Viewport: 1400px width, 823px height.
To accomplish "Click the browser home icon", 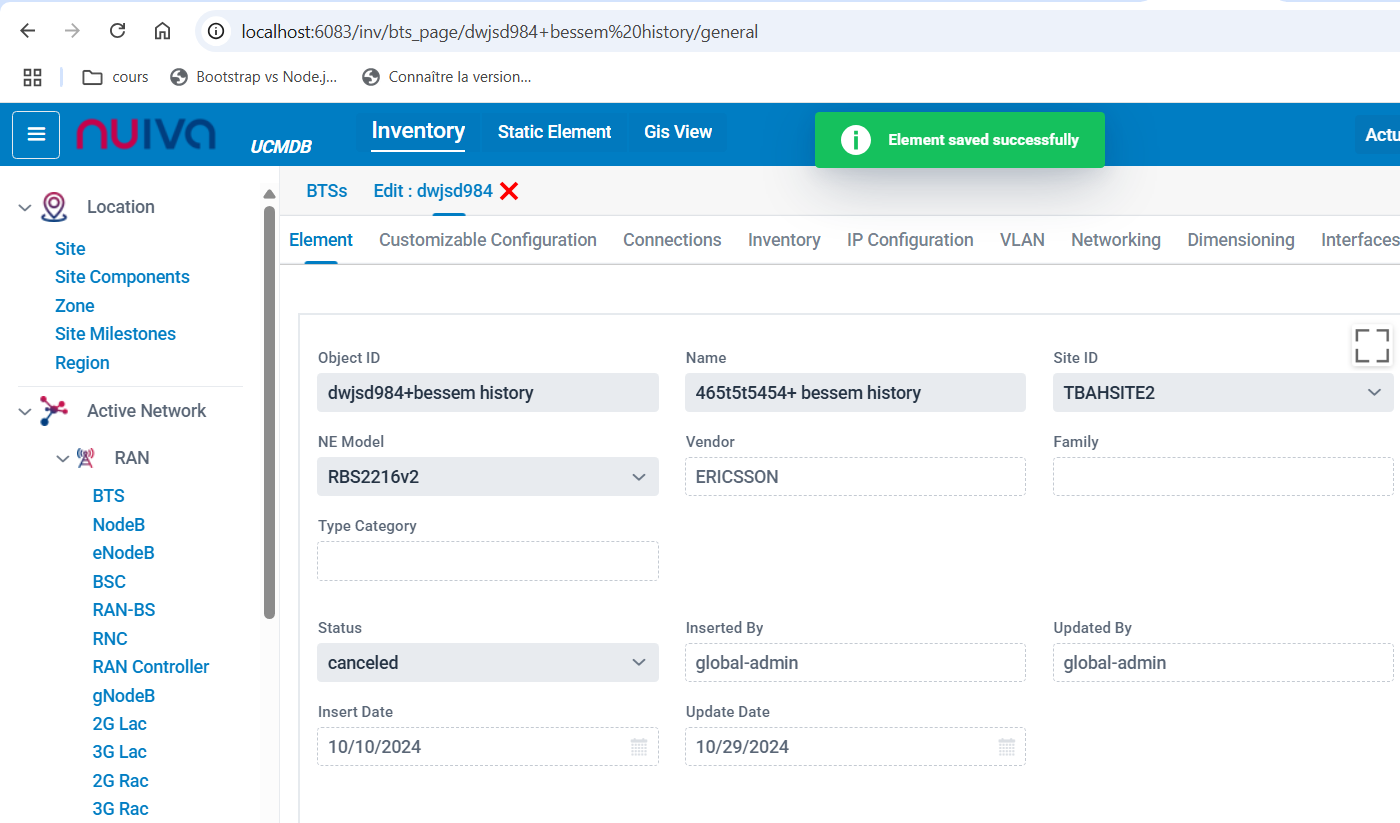I will 162,31.
